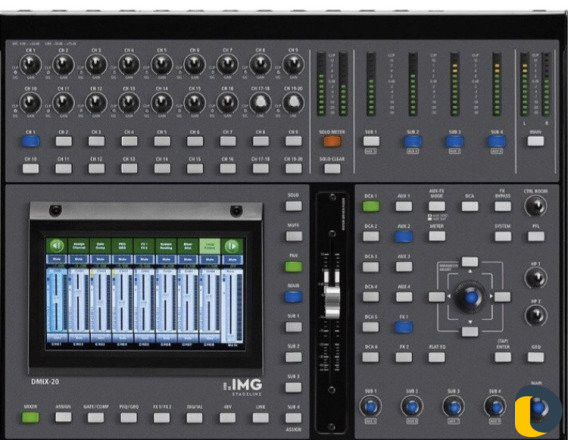
Task: Select the blue CH 1 channel button
Action: pyautogui.click(x=31, y=141)
